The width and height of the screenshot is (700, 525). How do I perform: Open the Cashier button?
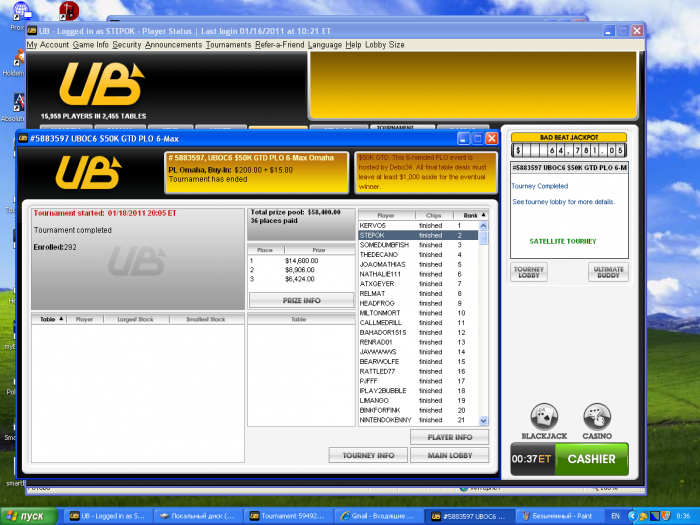592,459
